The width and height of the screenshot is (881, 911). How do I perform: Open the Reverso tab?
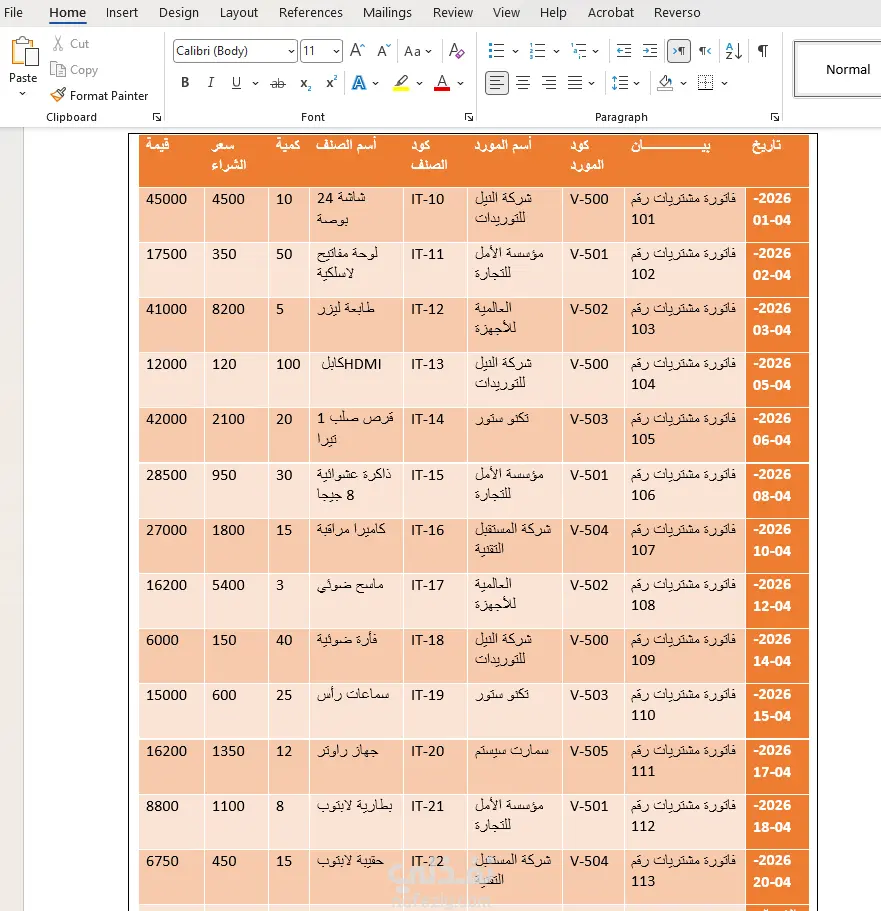[677, 12]
